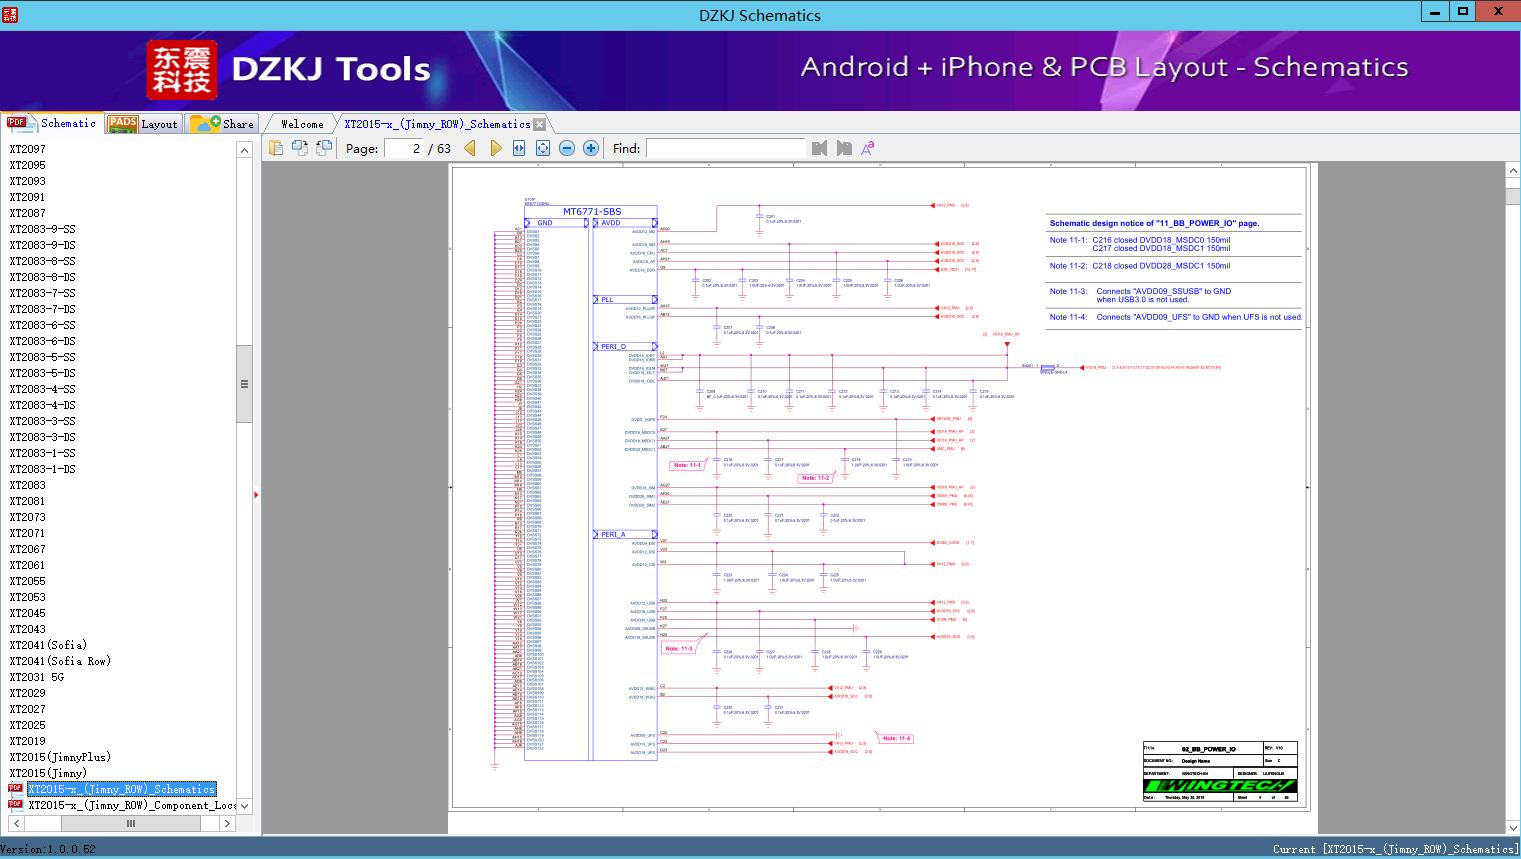This screenshot has height=859, width=1521.
Task: Toggle match case search option
Action: click(x=868, y=148)
